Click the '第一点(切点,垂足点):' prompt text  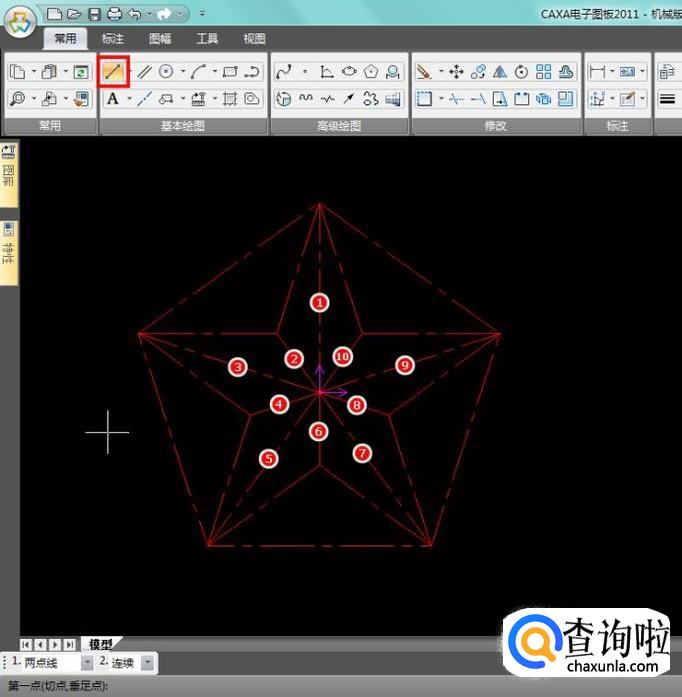pos(58,685)
